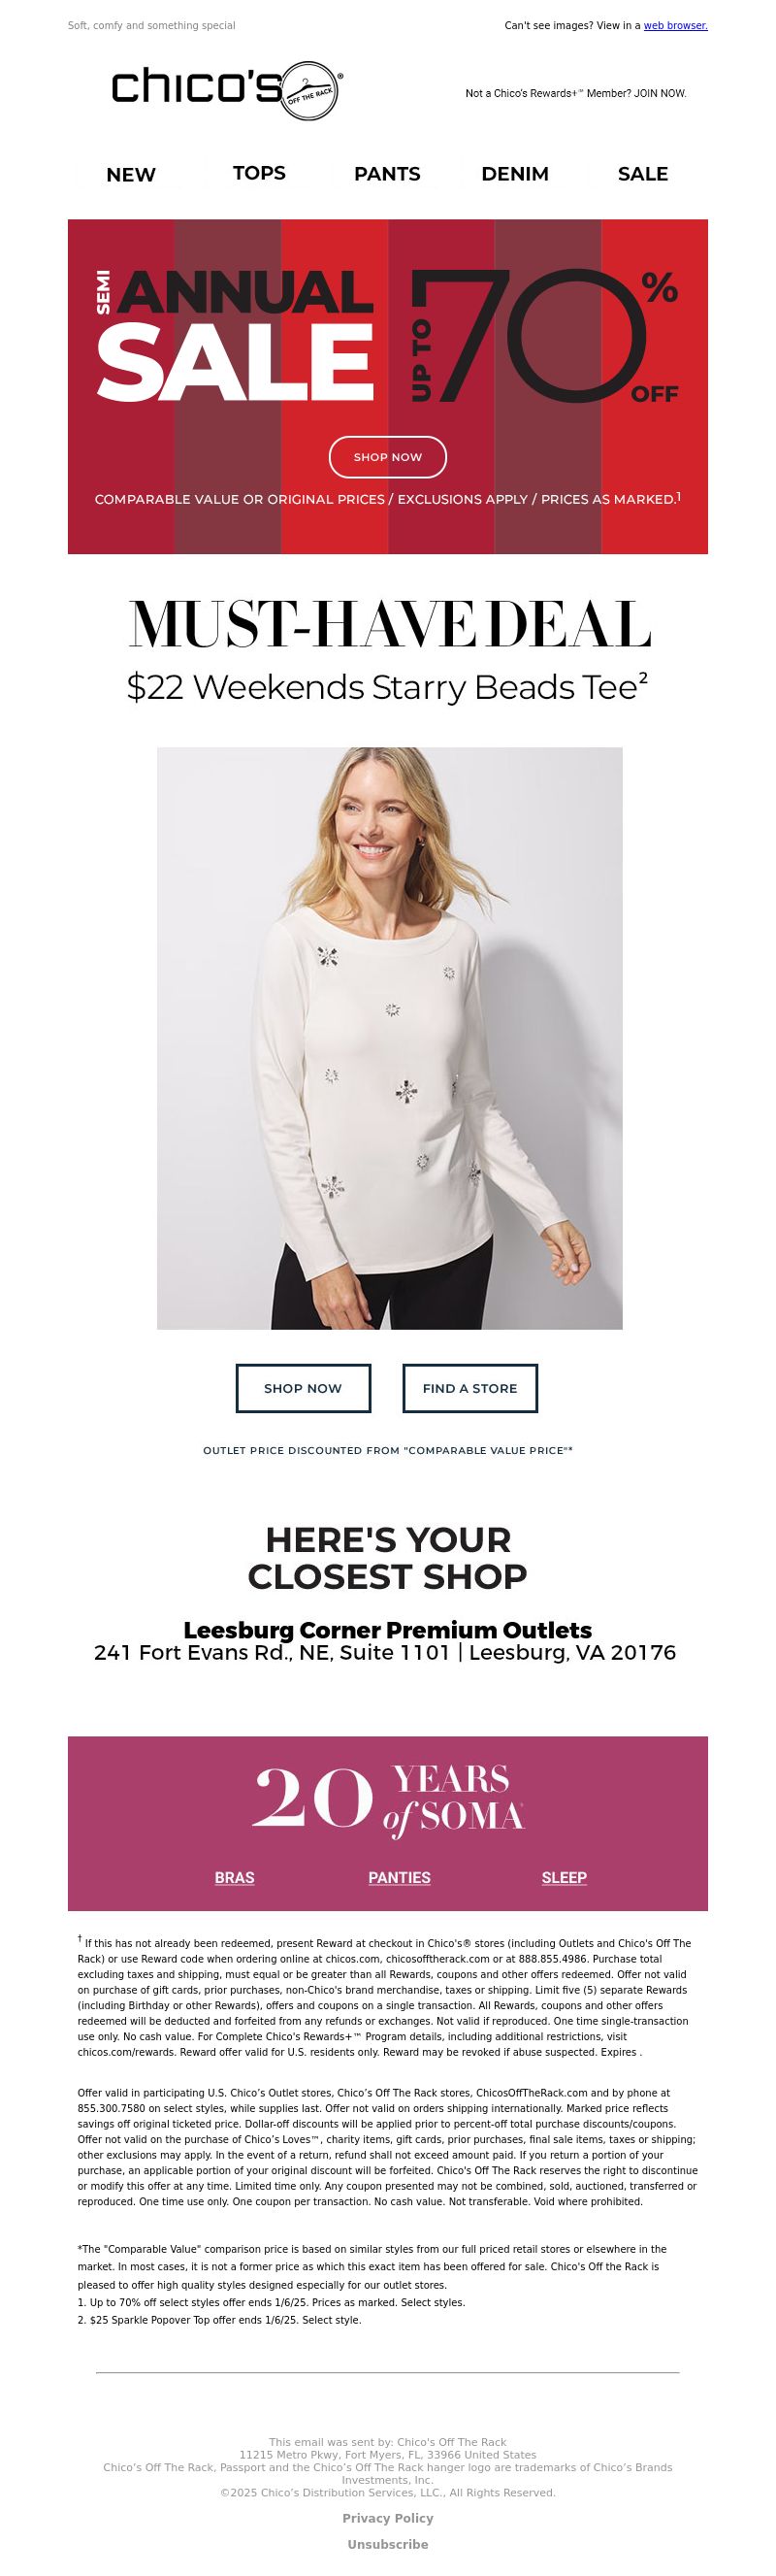The image size is (776, 2576).
Task: Open the NEW navigation item
Action: click(x=131, y=174)
